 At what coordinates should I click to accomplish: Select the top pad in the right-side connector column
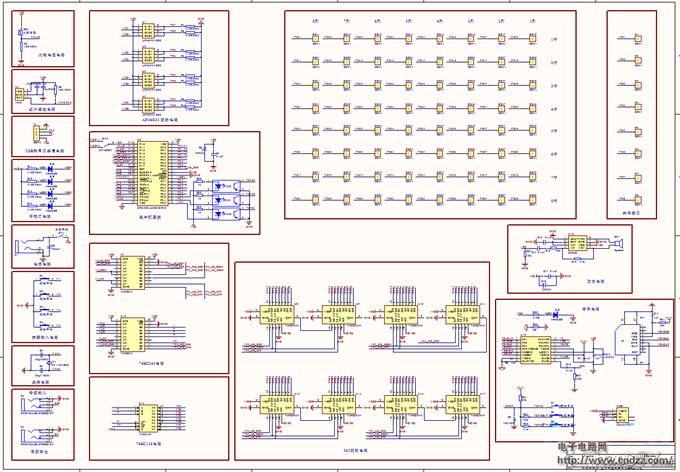[637, 39]
